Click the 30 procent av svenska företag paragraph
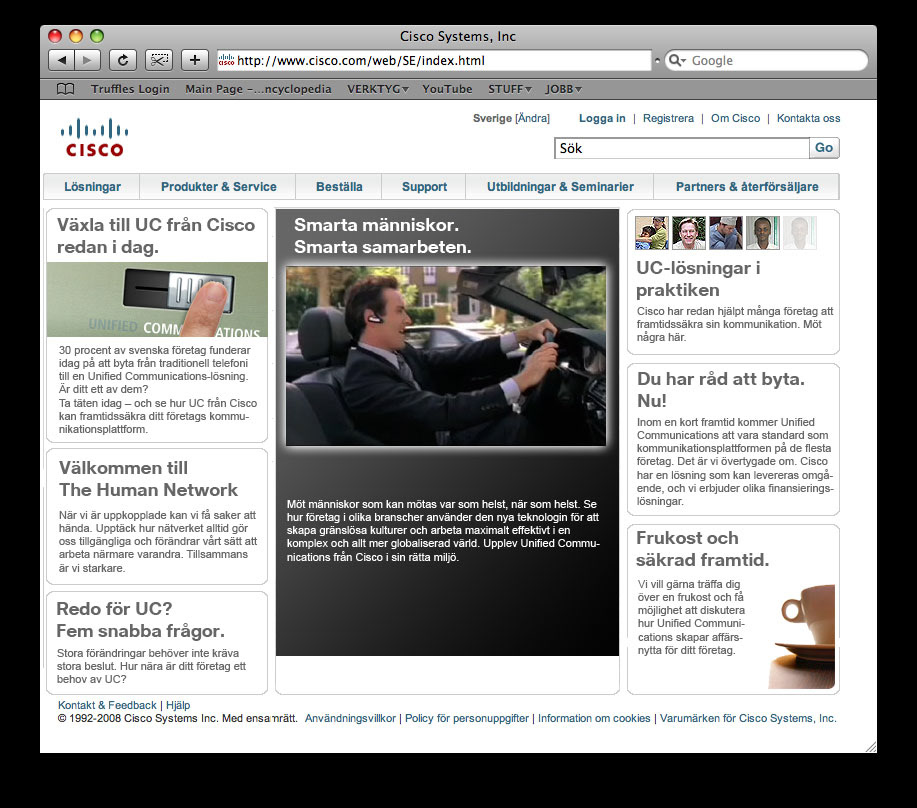917x808 pixels. coord(157,389)
